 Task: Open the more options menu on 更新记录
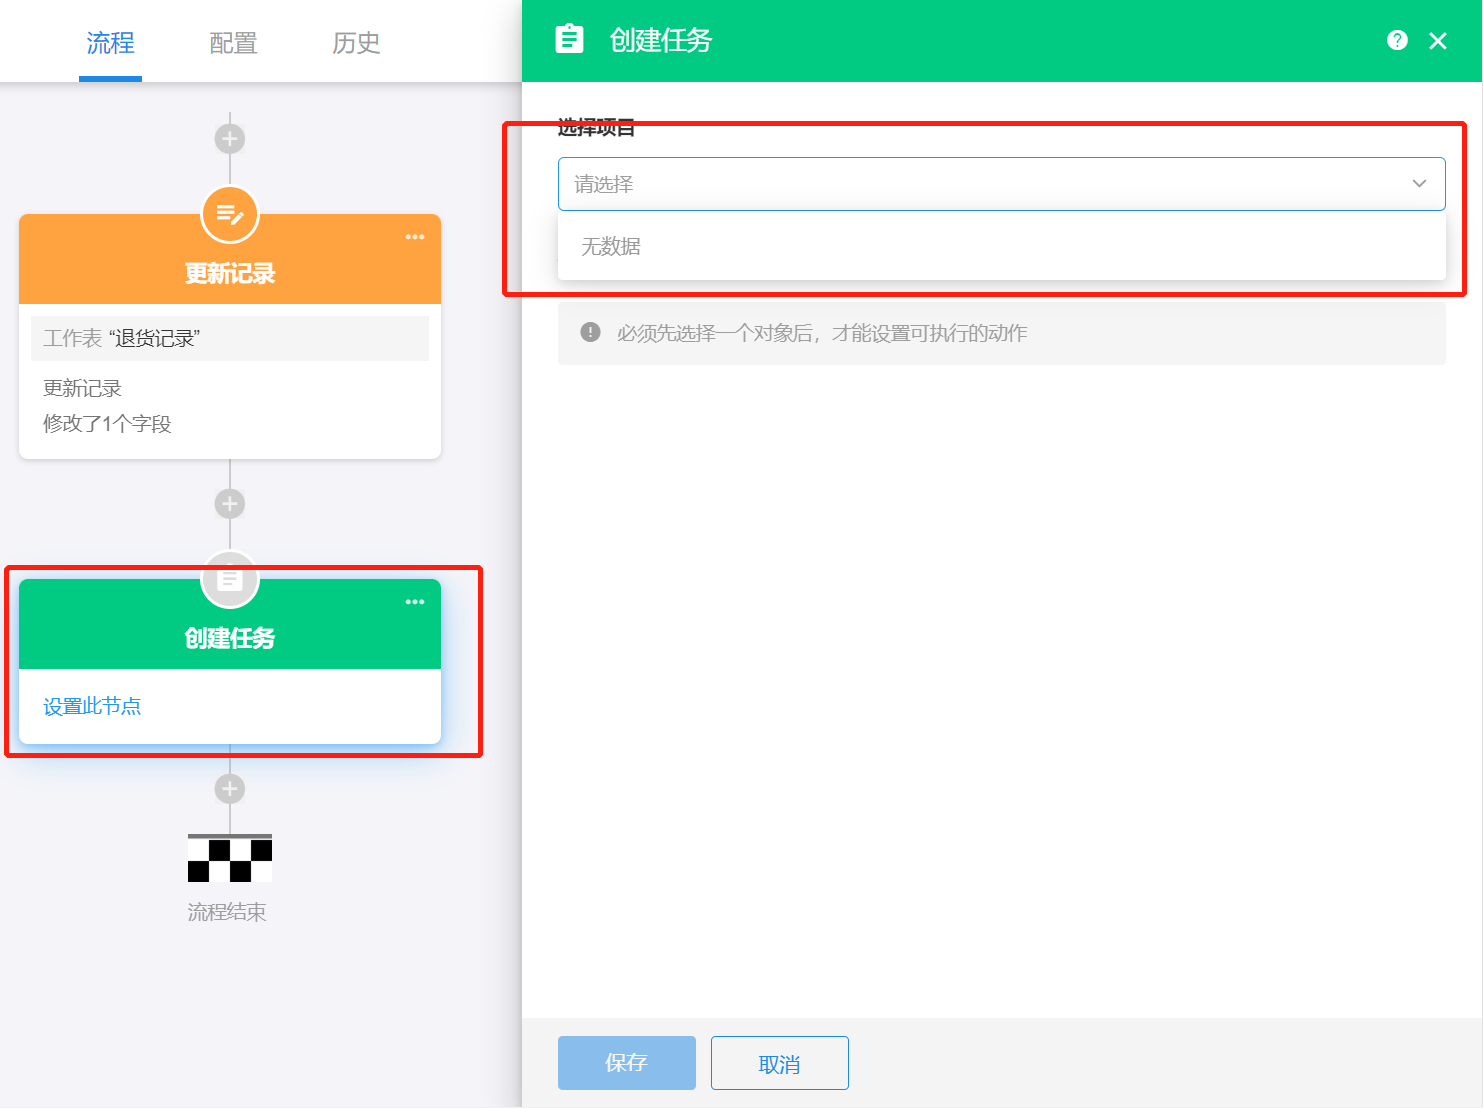[415, 236]
